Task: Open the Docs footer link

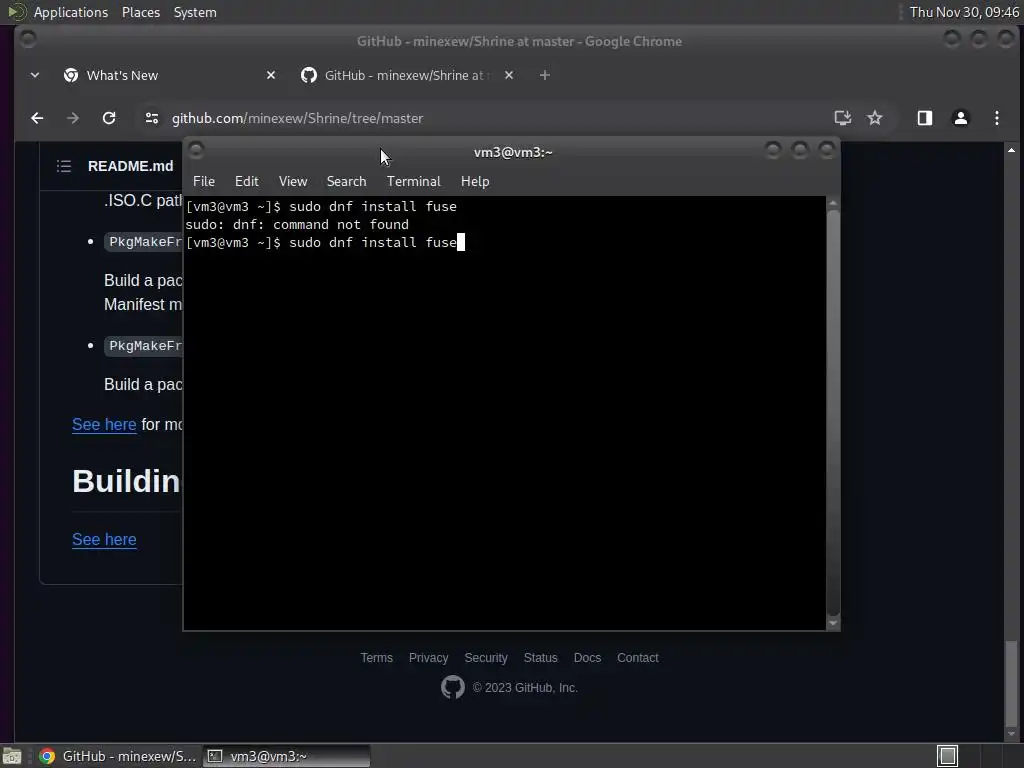Action: [587, 658]
